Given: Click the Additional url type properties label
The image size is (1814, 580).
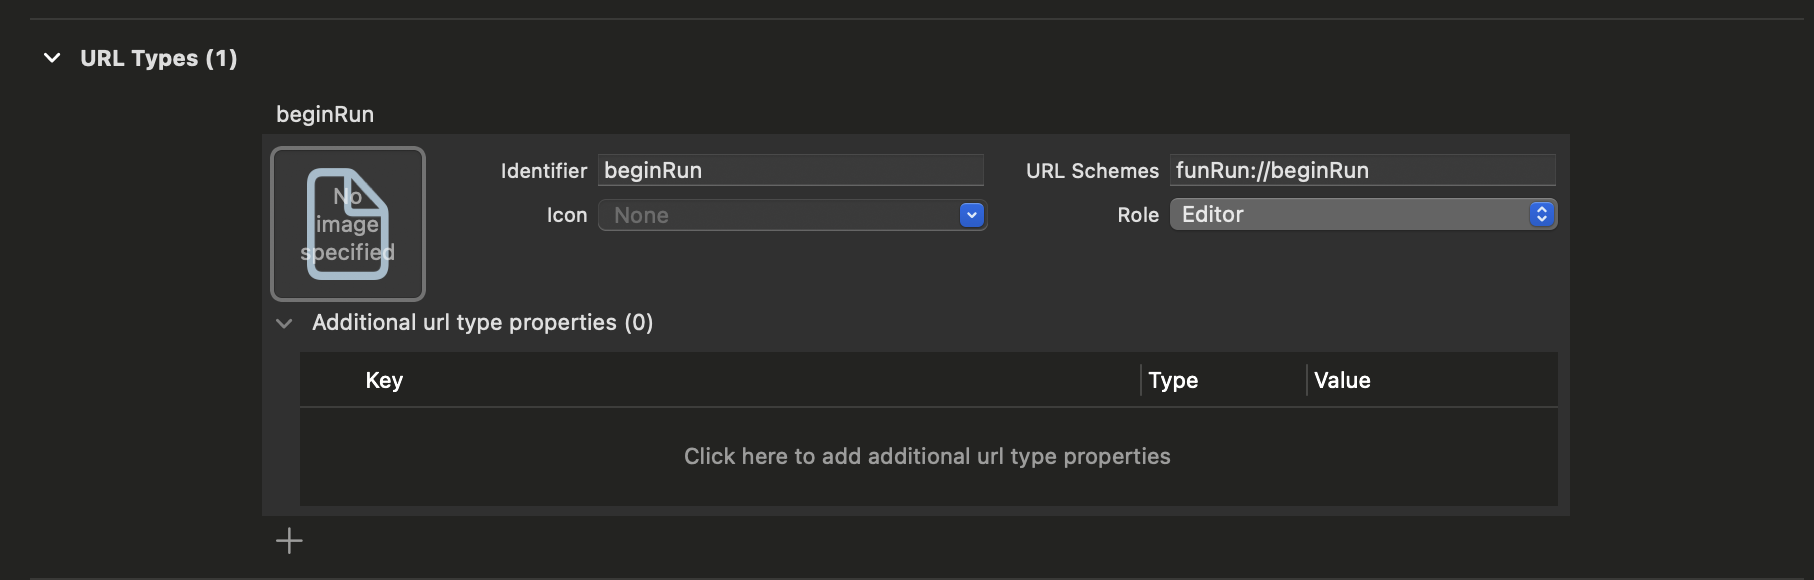Looking at the screenshot, I should (x=482, y=322).
